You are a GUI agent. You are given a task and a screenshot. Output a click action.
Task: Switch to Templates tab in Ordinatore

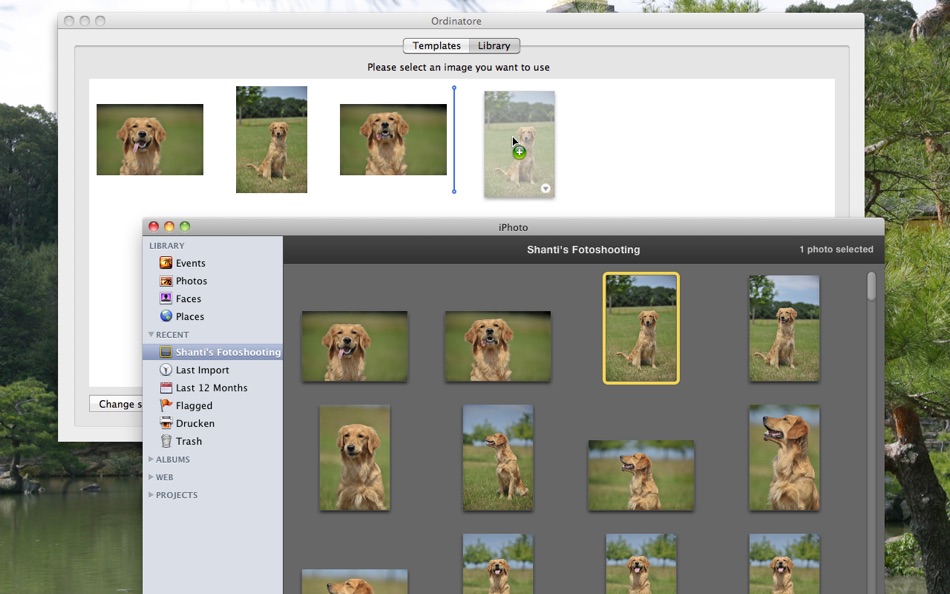point(436,45)
